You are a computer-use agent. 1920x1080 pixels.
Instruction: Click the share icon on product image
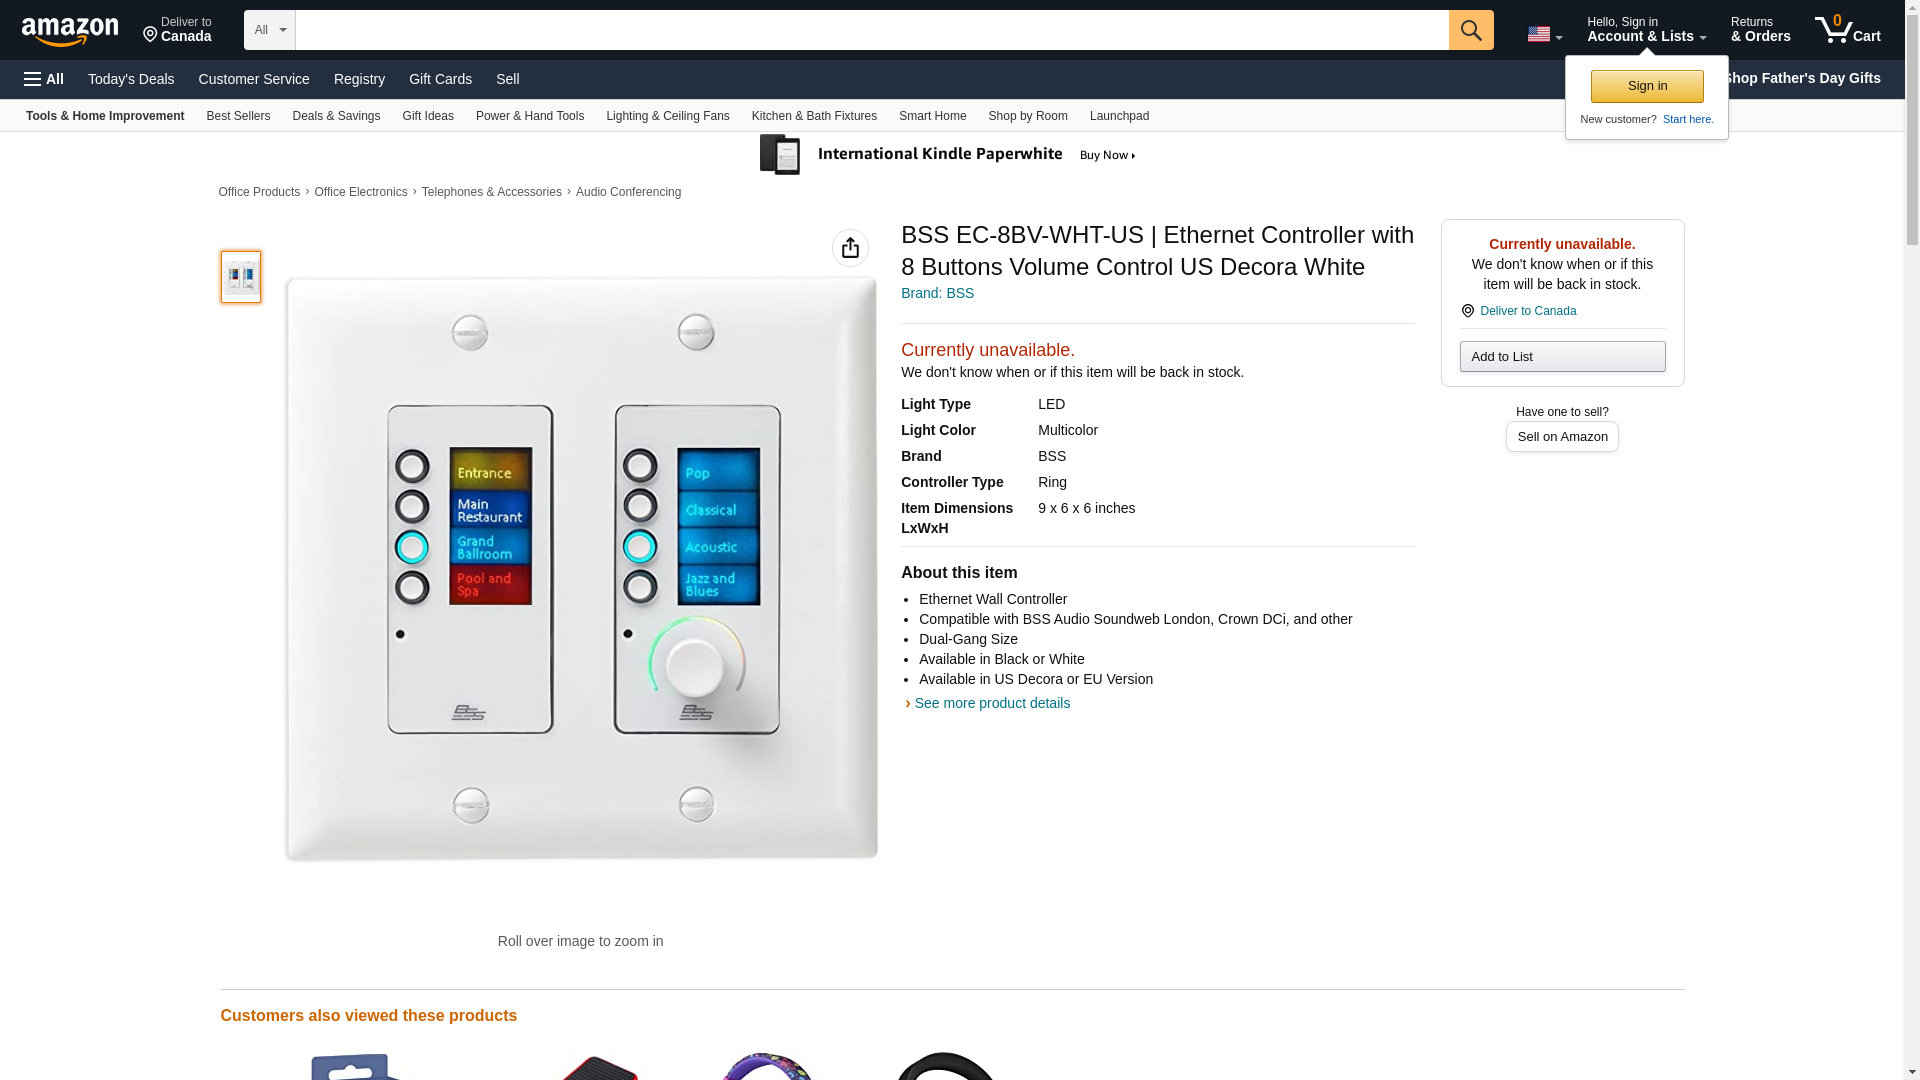pos(850,248)
